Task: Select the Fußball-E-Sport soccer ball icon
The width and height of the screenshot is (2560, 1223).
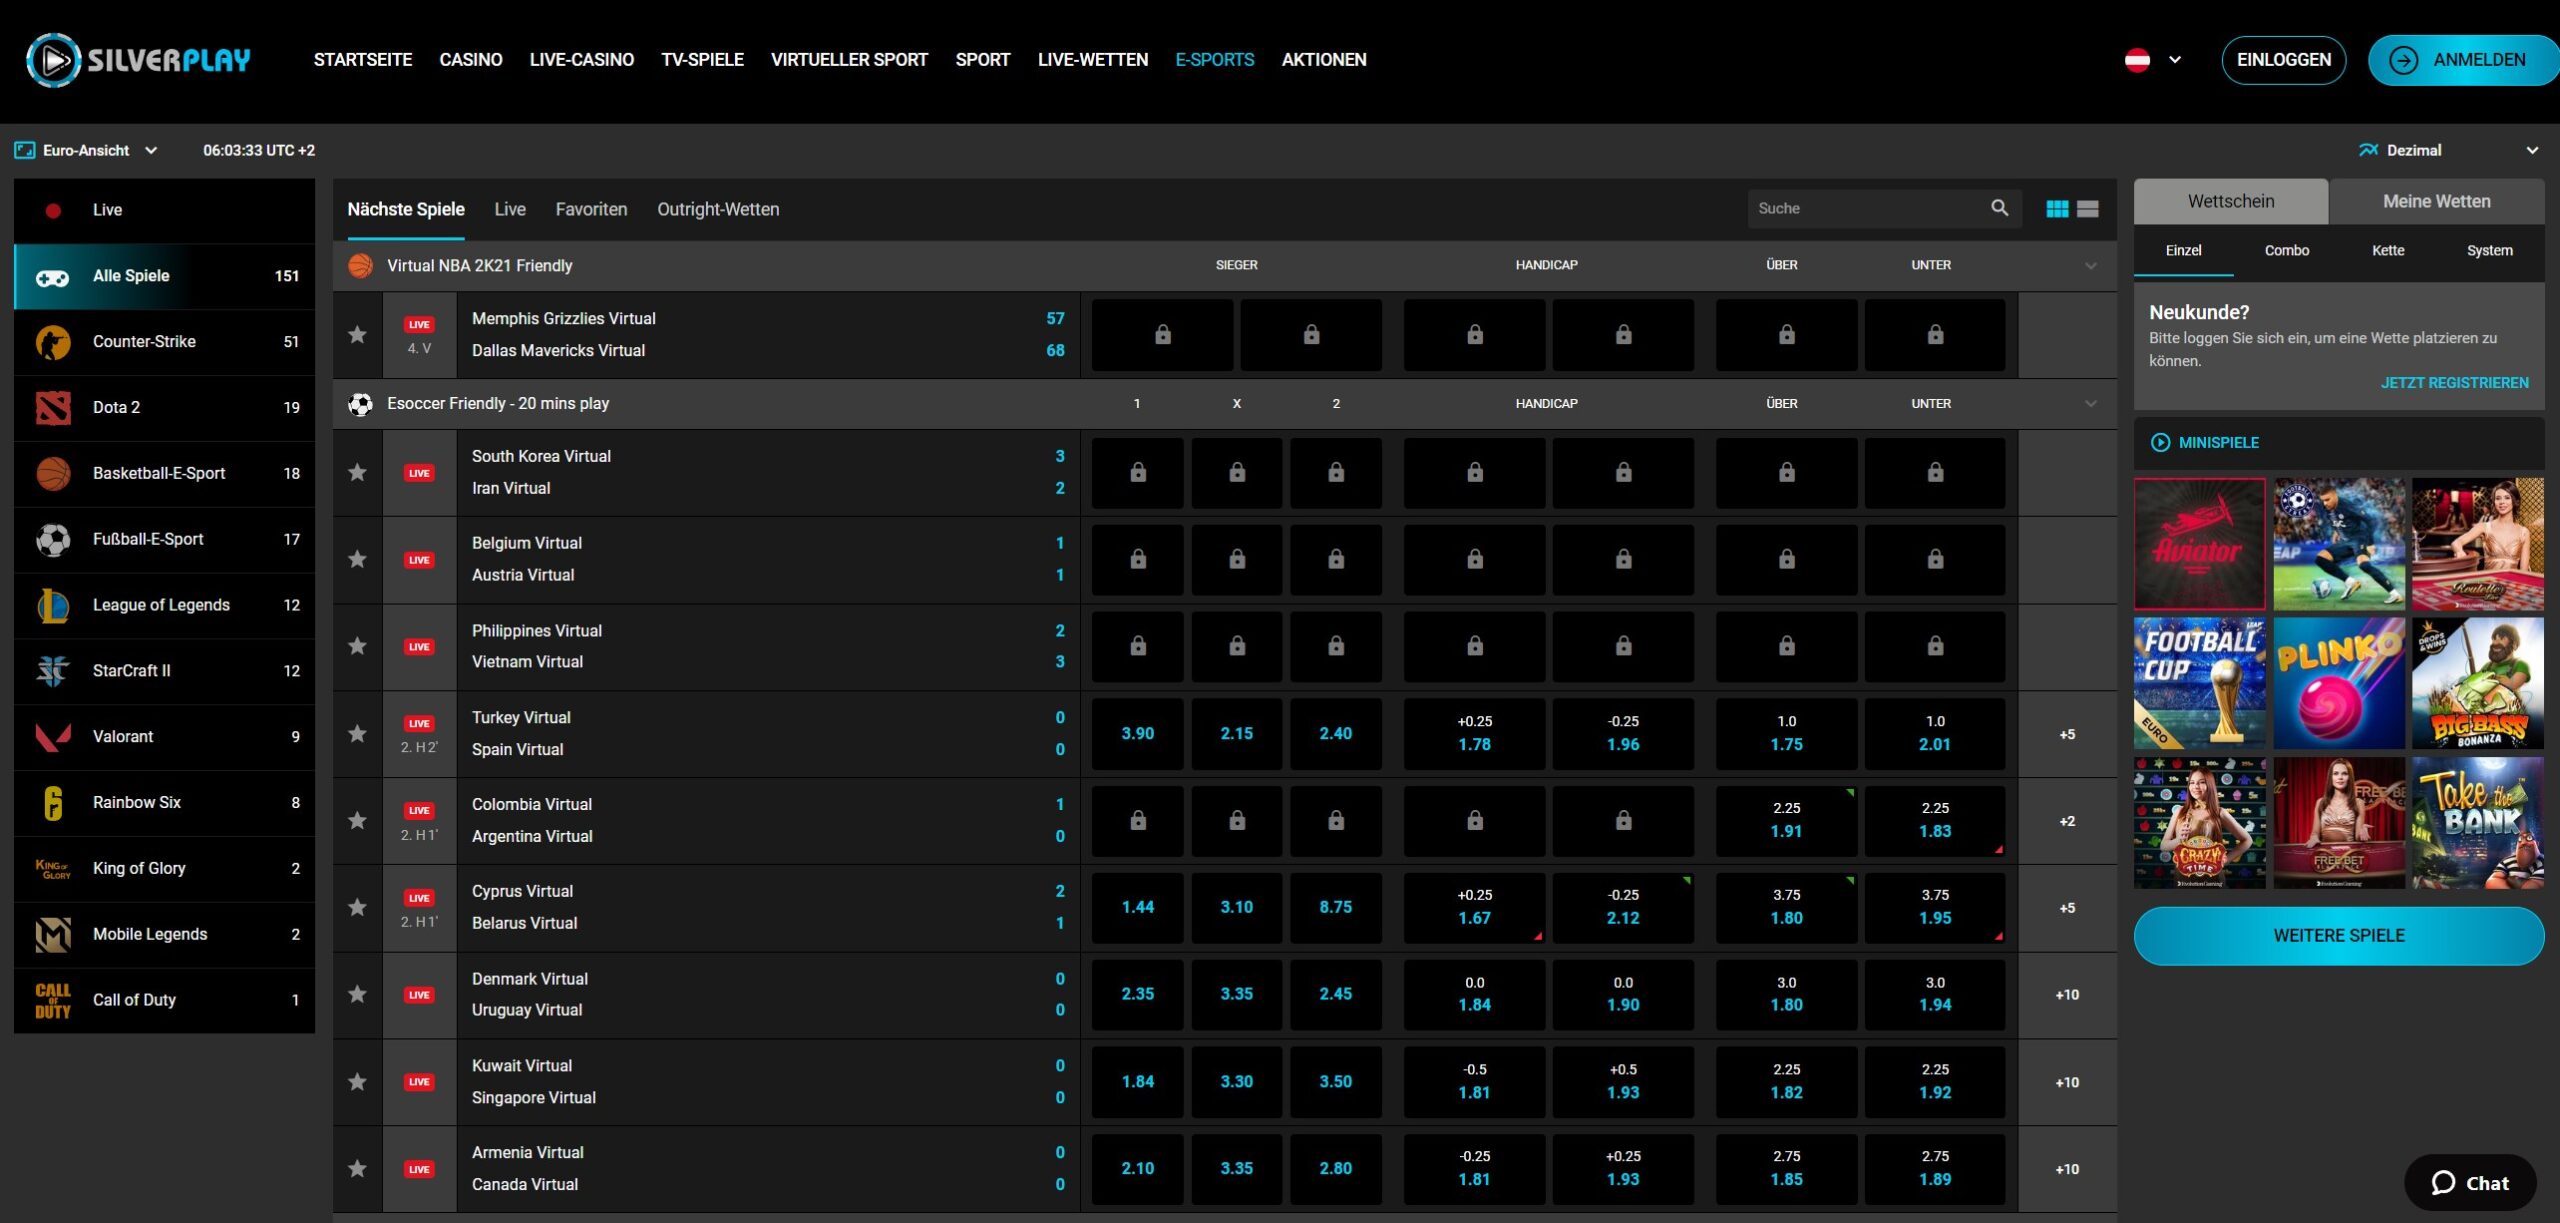Action: 53,540
